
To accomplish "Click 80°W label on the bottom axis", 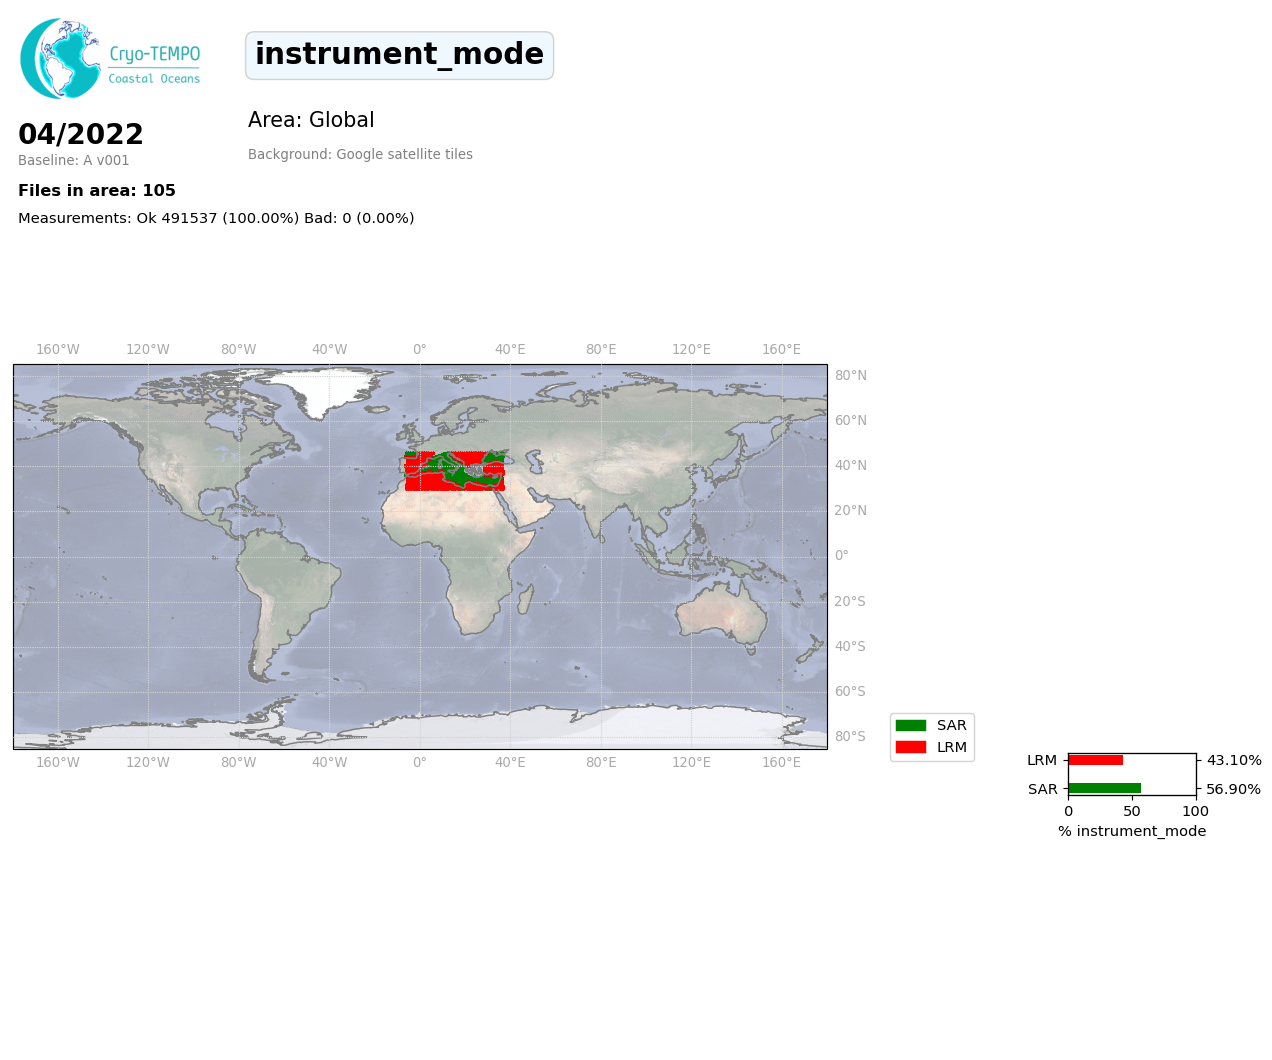I will [239, 763].
